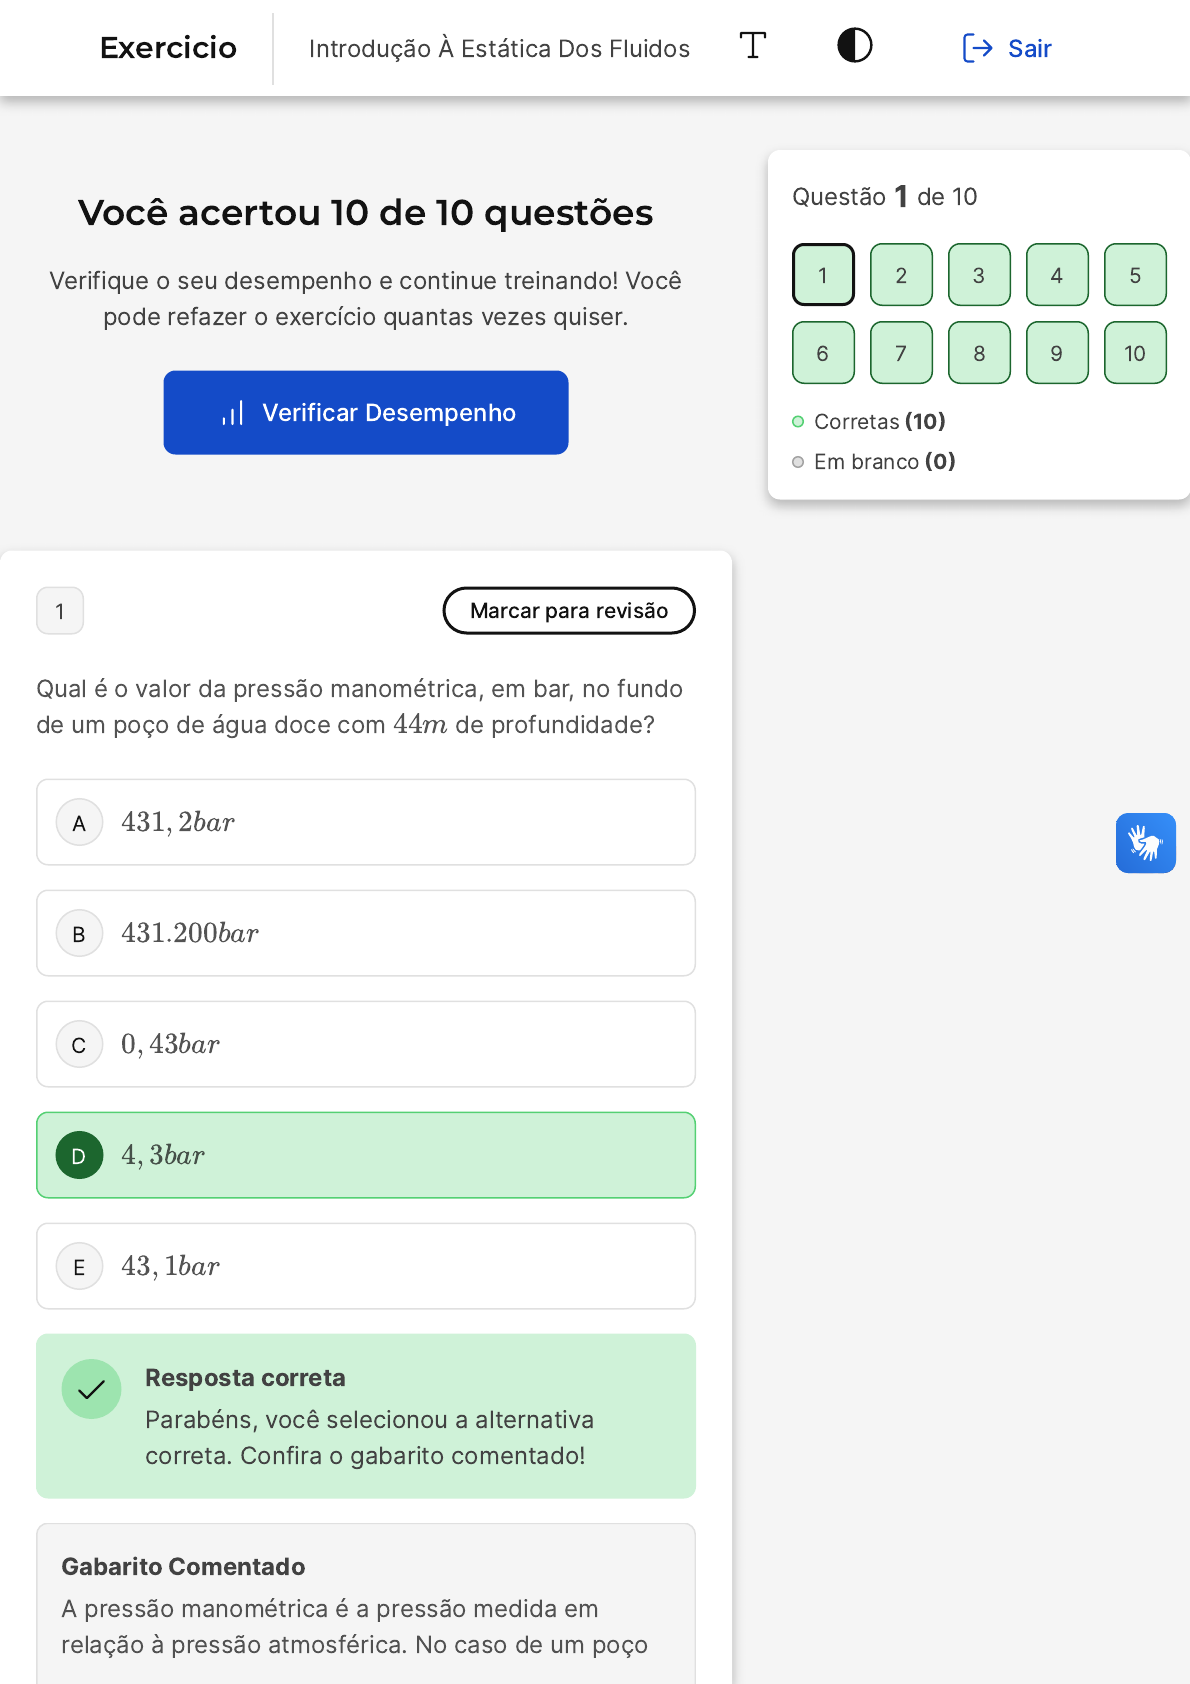The width and height of the screenshot is (1190, 1684).
Task: Open question 8 from the navigator grid
Action: click(979, 353)
